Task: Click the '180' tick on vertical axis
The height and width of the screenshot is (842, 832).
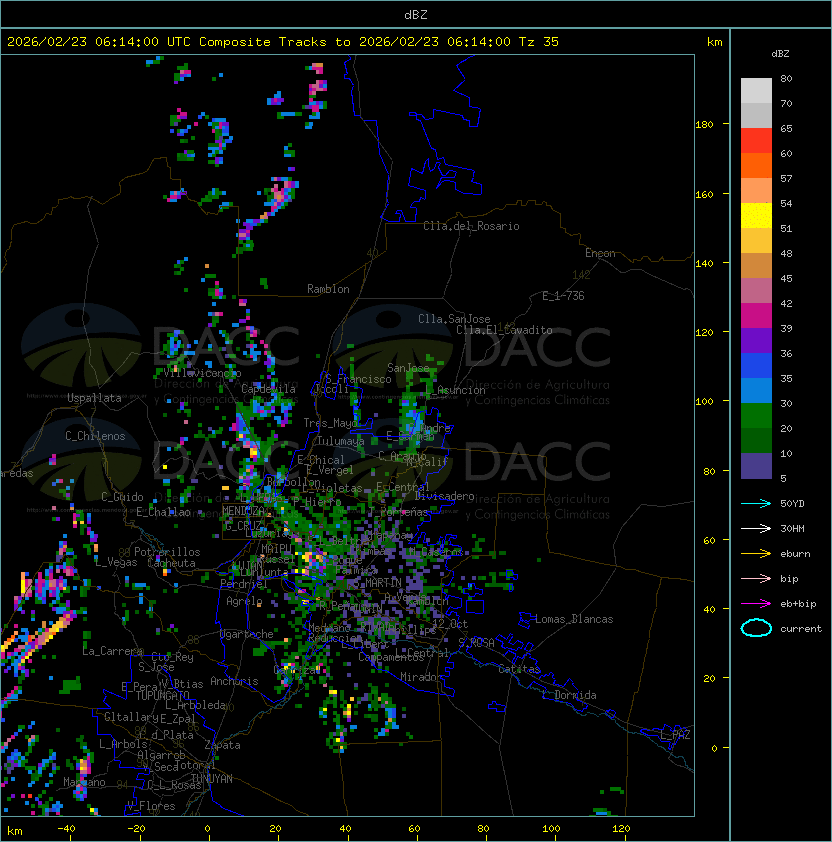Action: pyautogui.click(x=704, y=125)
